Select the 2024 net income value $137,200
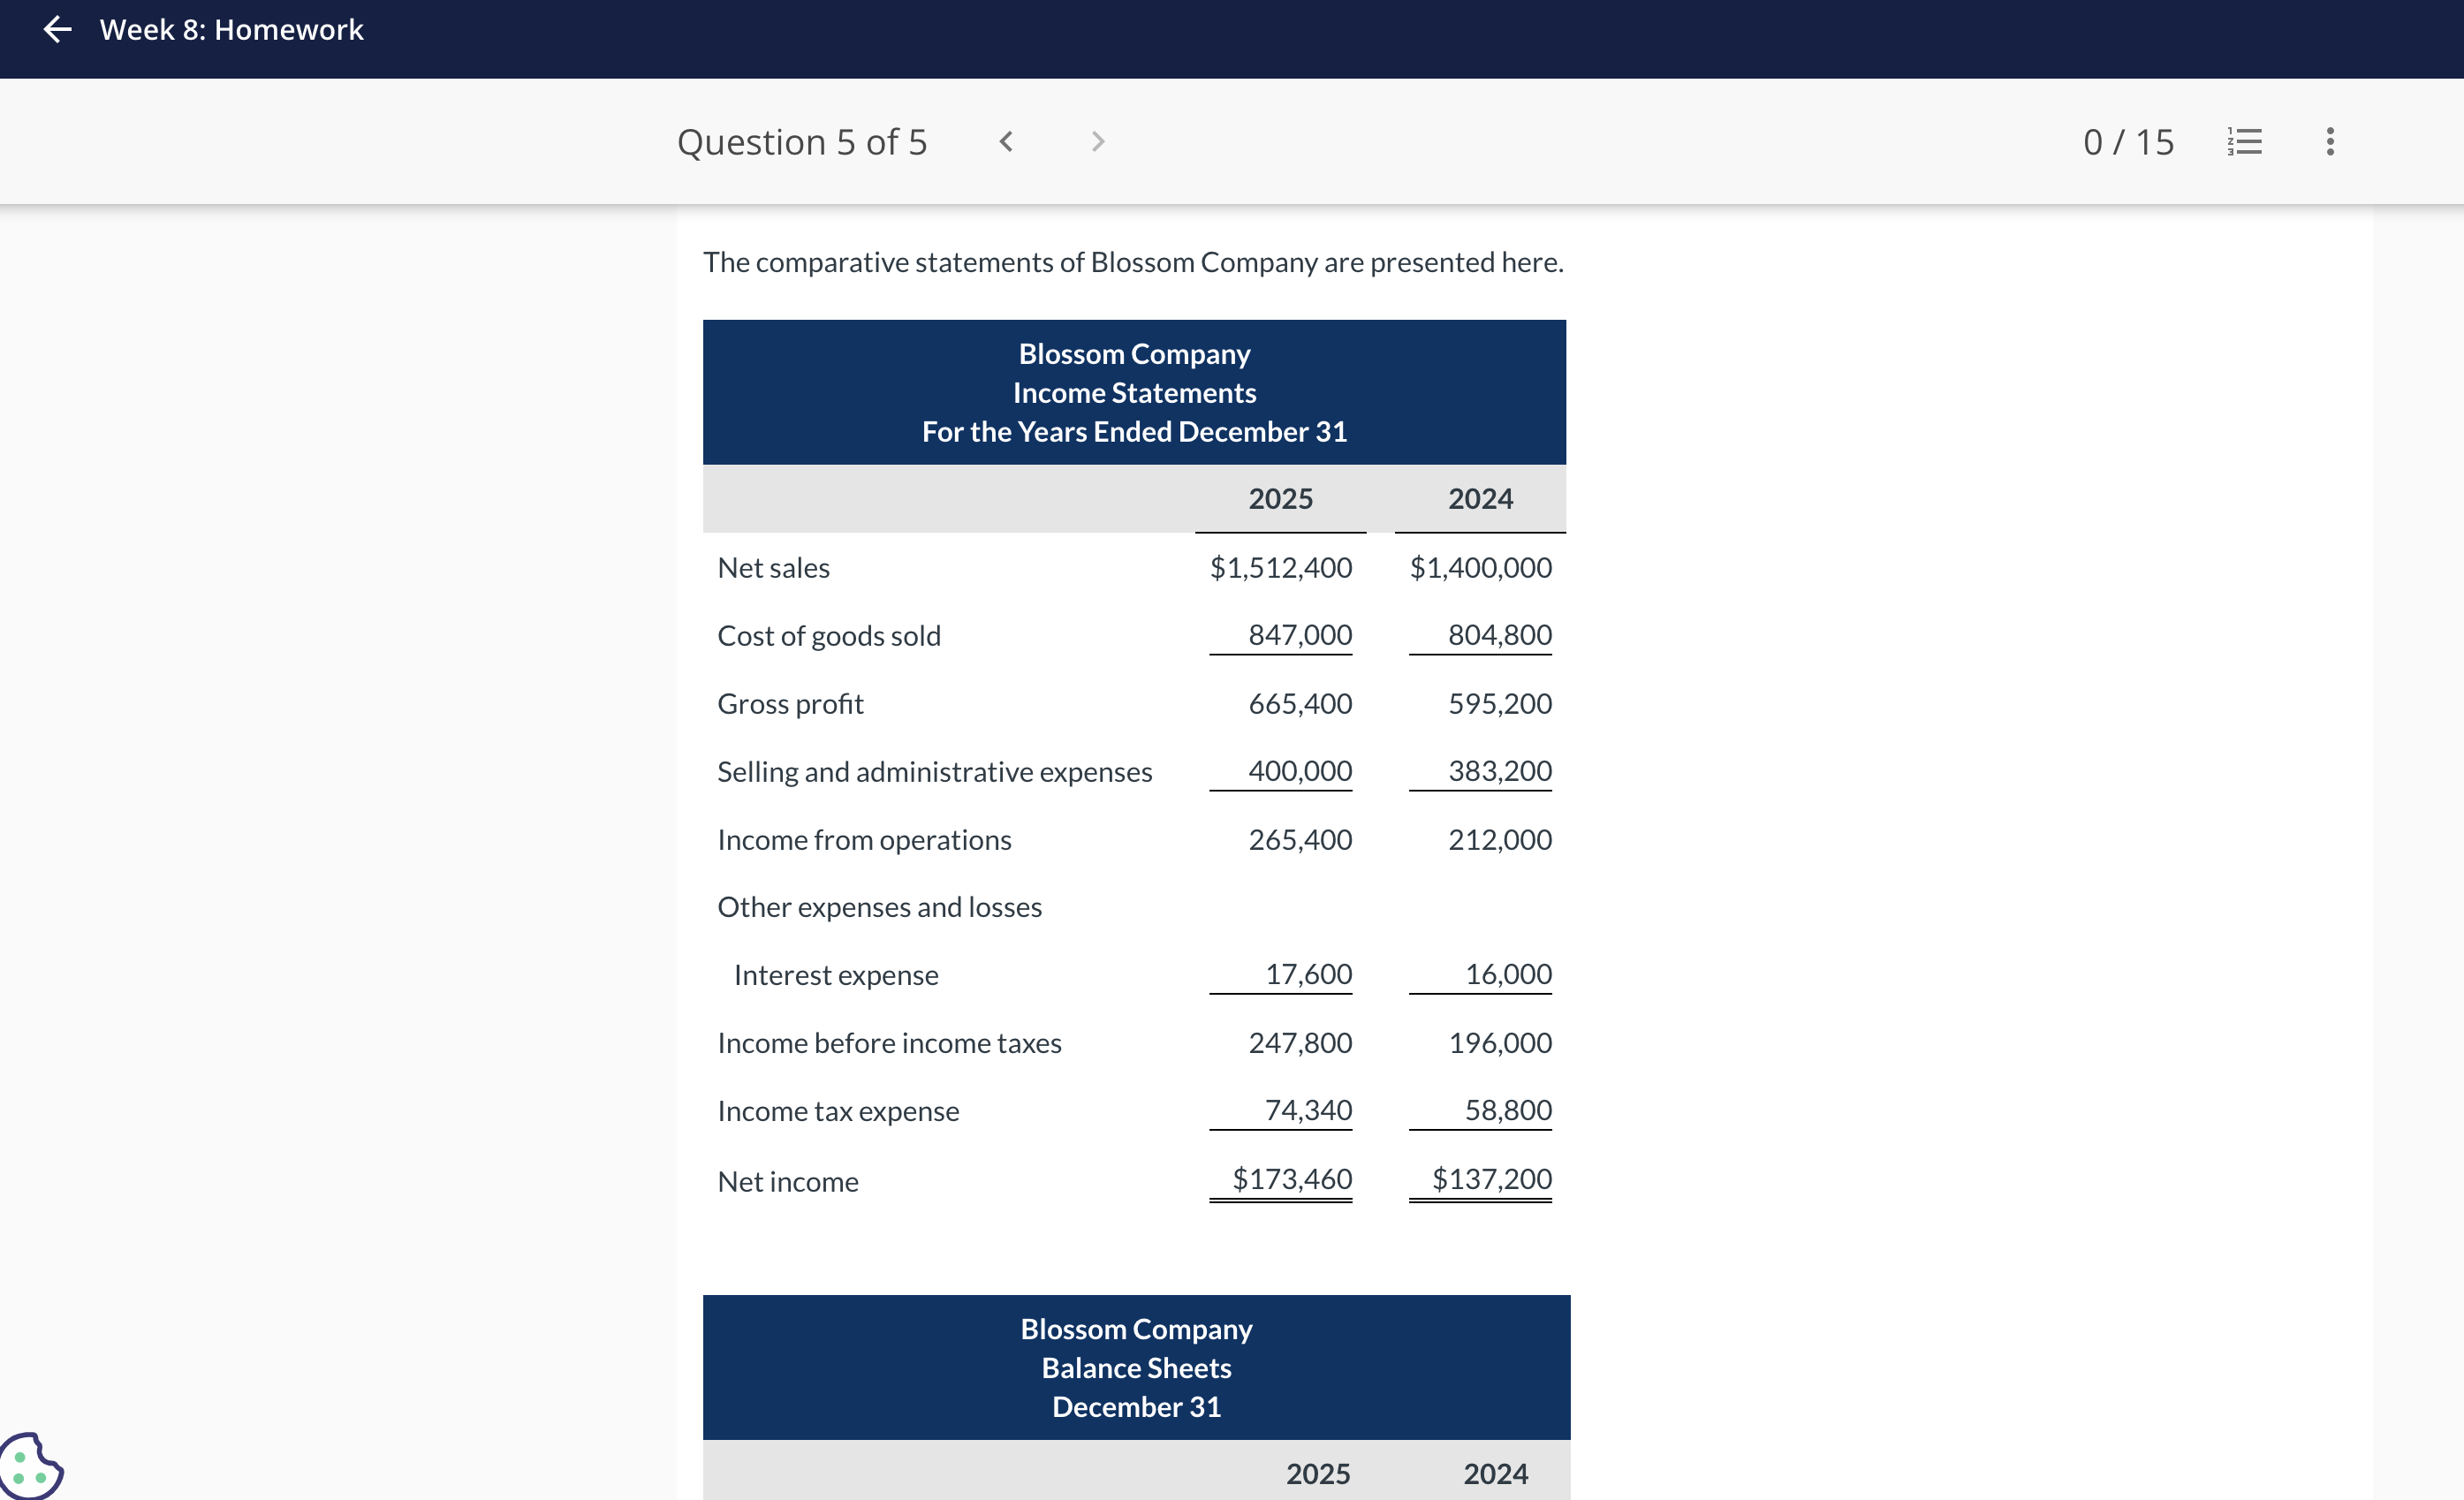 (x=1491, y=1179)
